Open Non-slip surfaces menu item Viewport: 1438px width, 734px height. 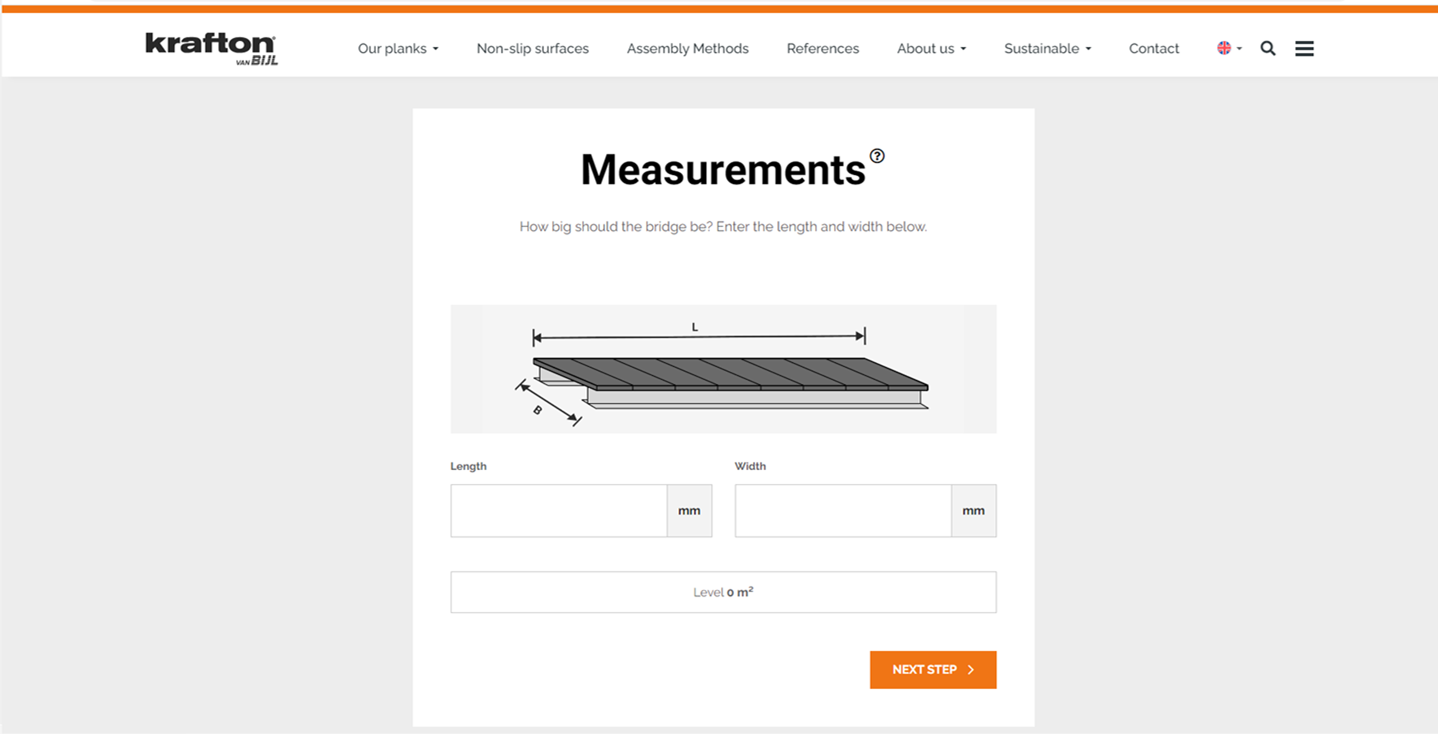click(x=532, y=48)
